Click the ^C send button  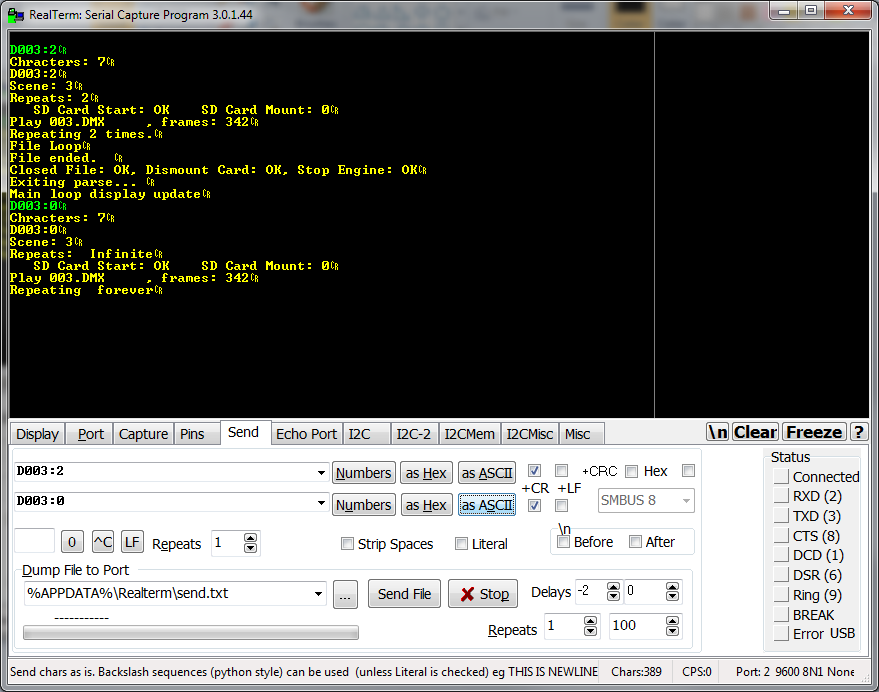103,542
